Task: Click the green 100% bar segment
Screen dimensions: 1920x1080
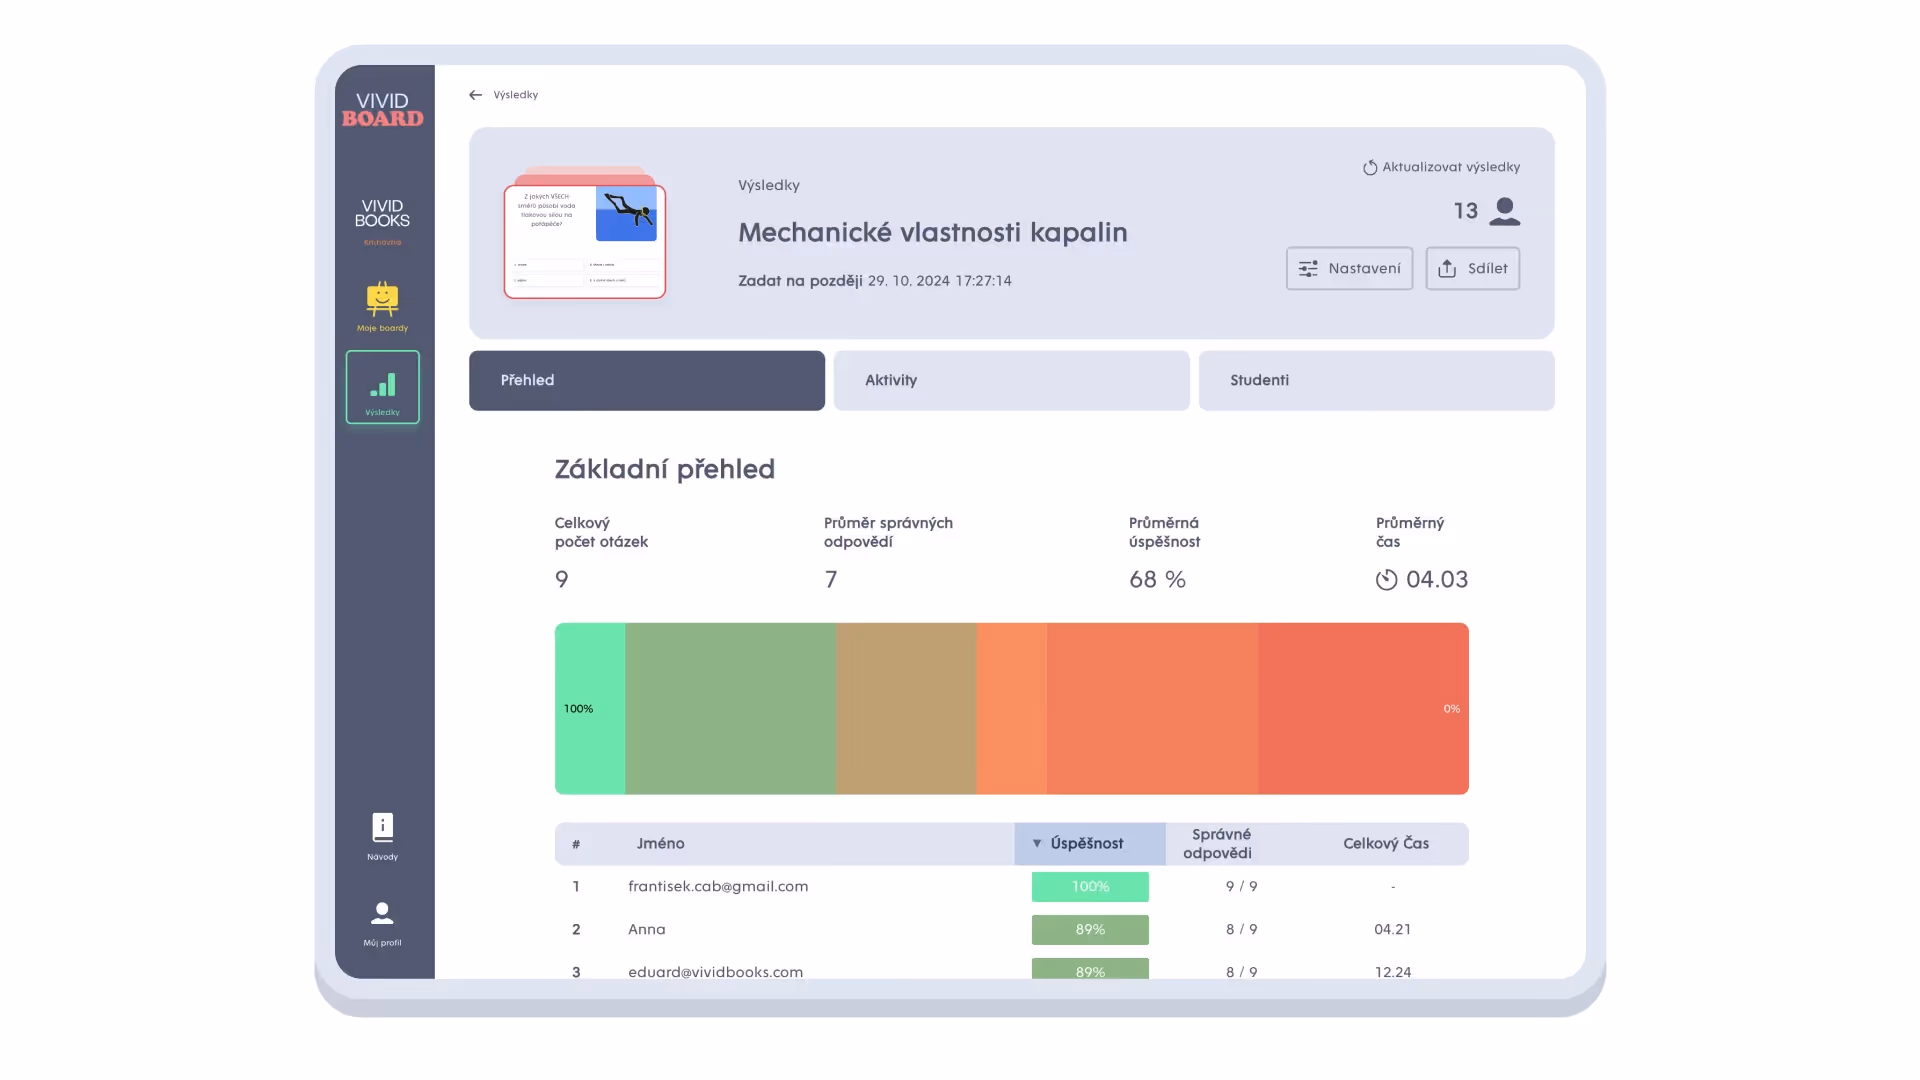Action: tap(590, 709)
